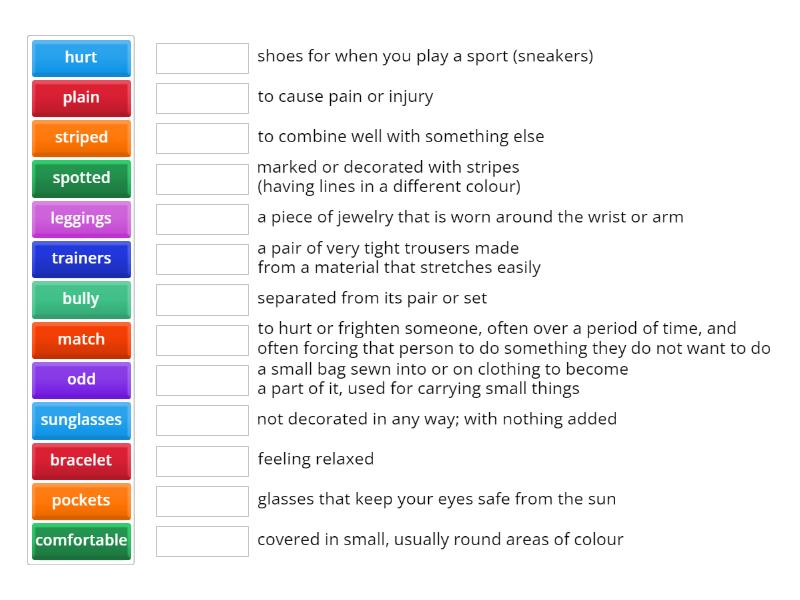Select the "striped" word tile
Screen dimensions: 800x600
(x=81, y=138)
